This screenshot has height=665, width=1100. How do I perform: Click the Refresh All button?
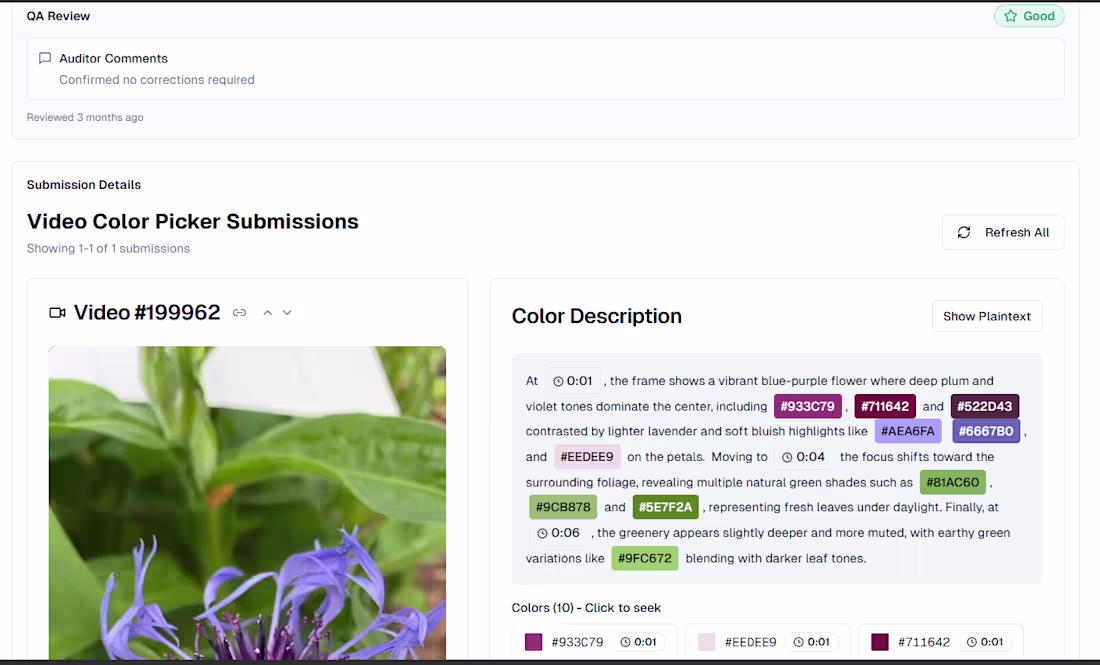(1002, 232)
